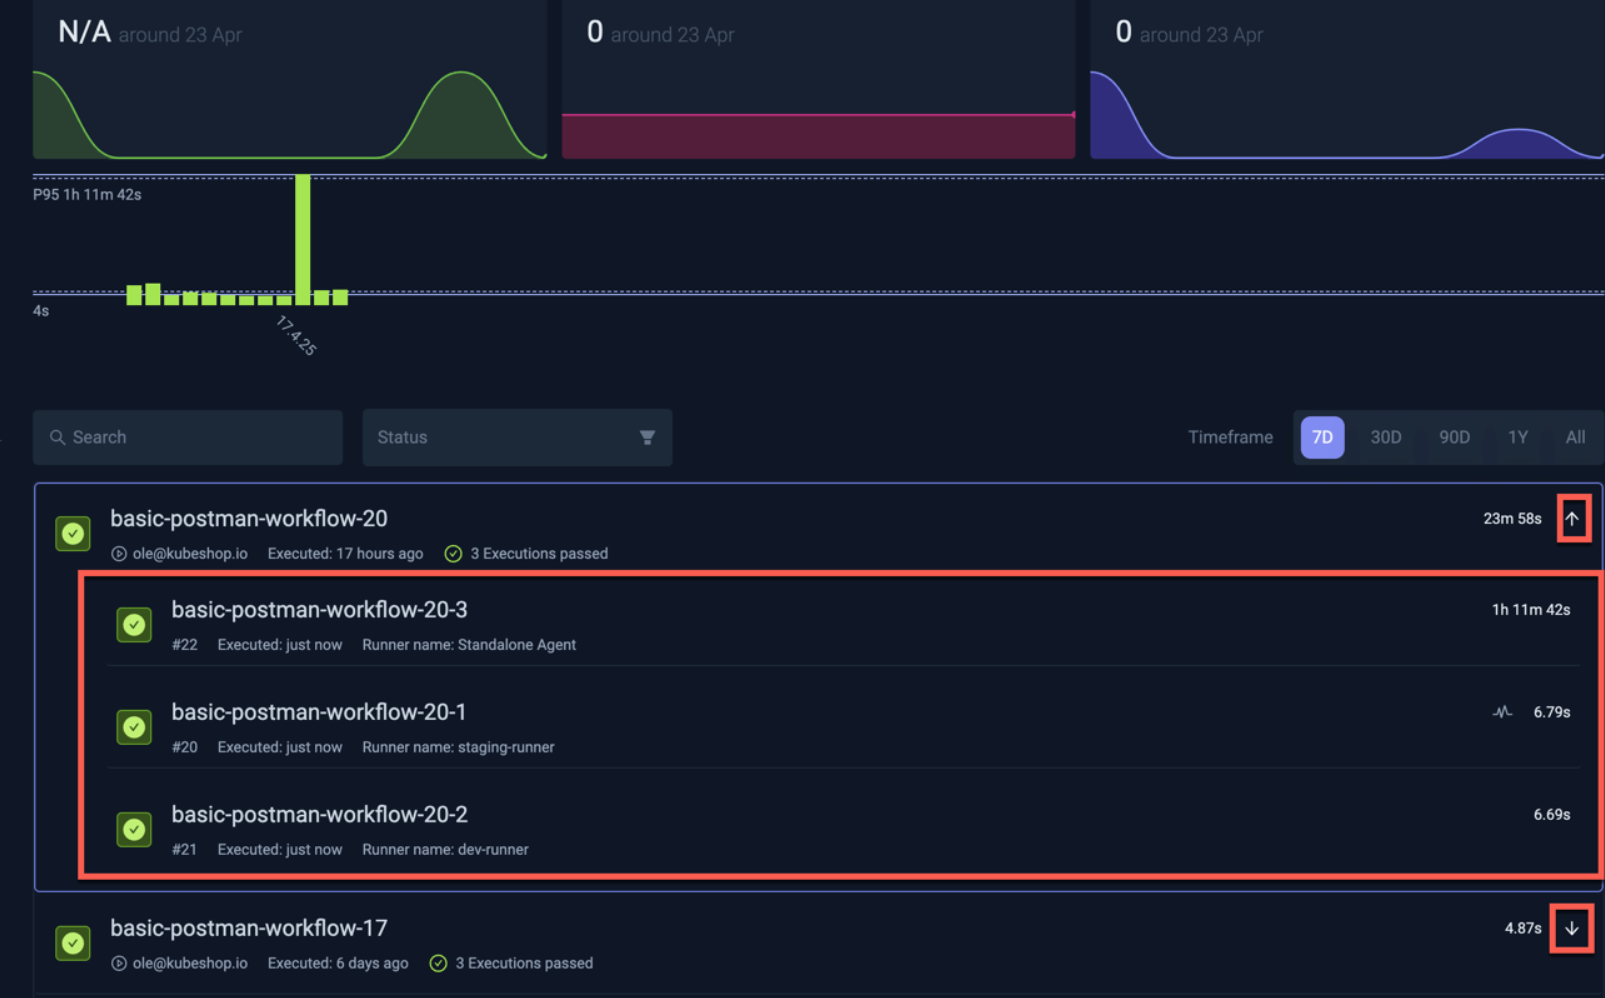Click the filter funnel icon in Status

tap(647, 437)
